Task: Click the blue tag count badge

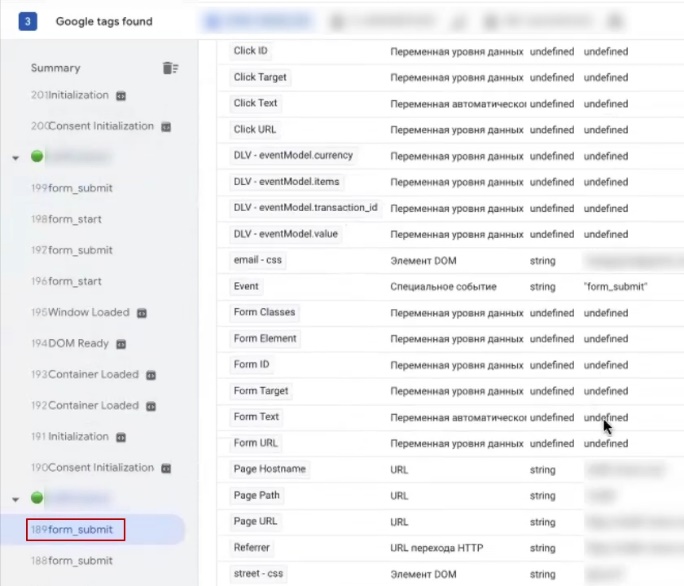Action: click(28, 21)
